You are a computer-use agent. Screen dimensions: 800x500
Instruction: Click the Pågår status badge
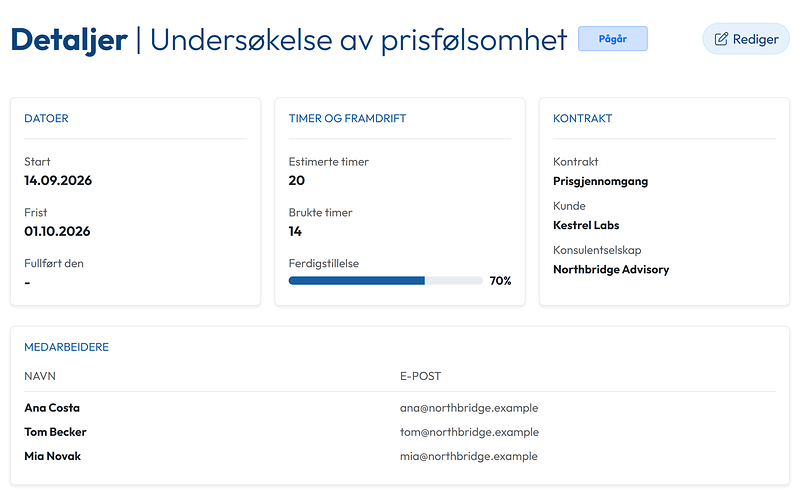(613, 39)
